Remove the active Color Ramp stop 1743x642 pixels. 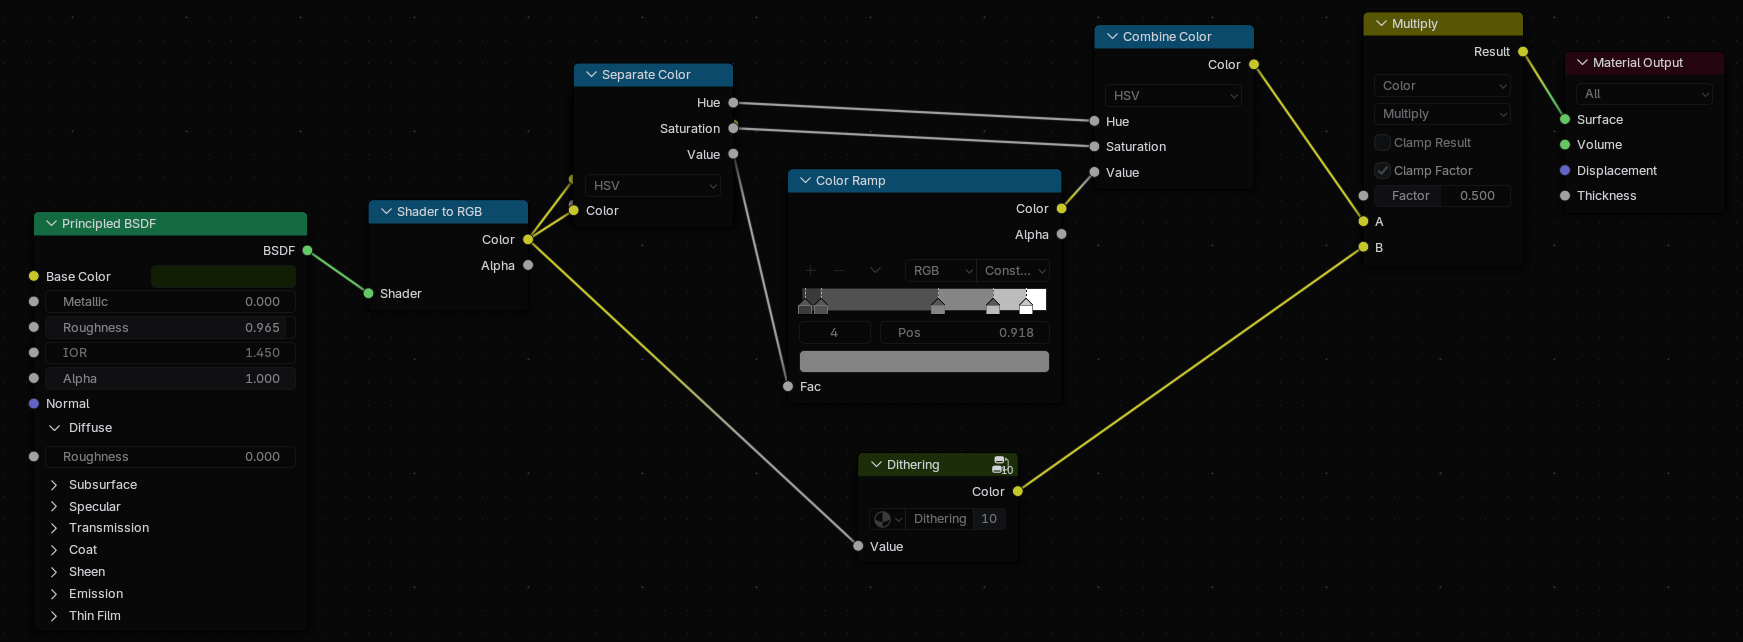[840, 271]
